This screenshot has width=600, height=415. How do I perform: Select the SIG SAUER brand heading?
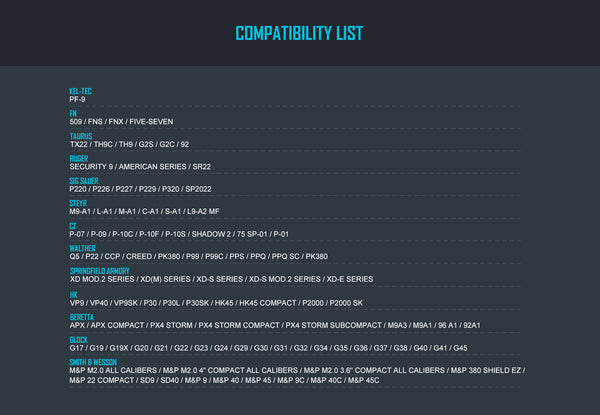coord(85,181)
